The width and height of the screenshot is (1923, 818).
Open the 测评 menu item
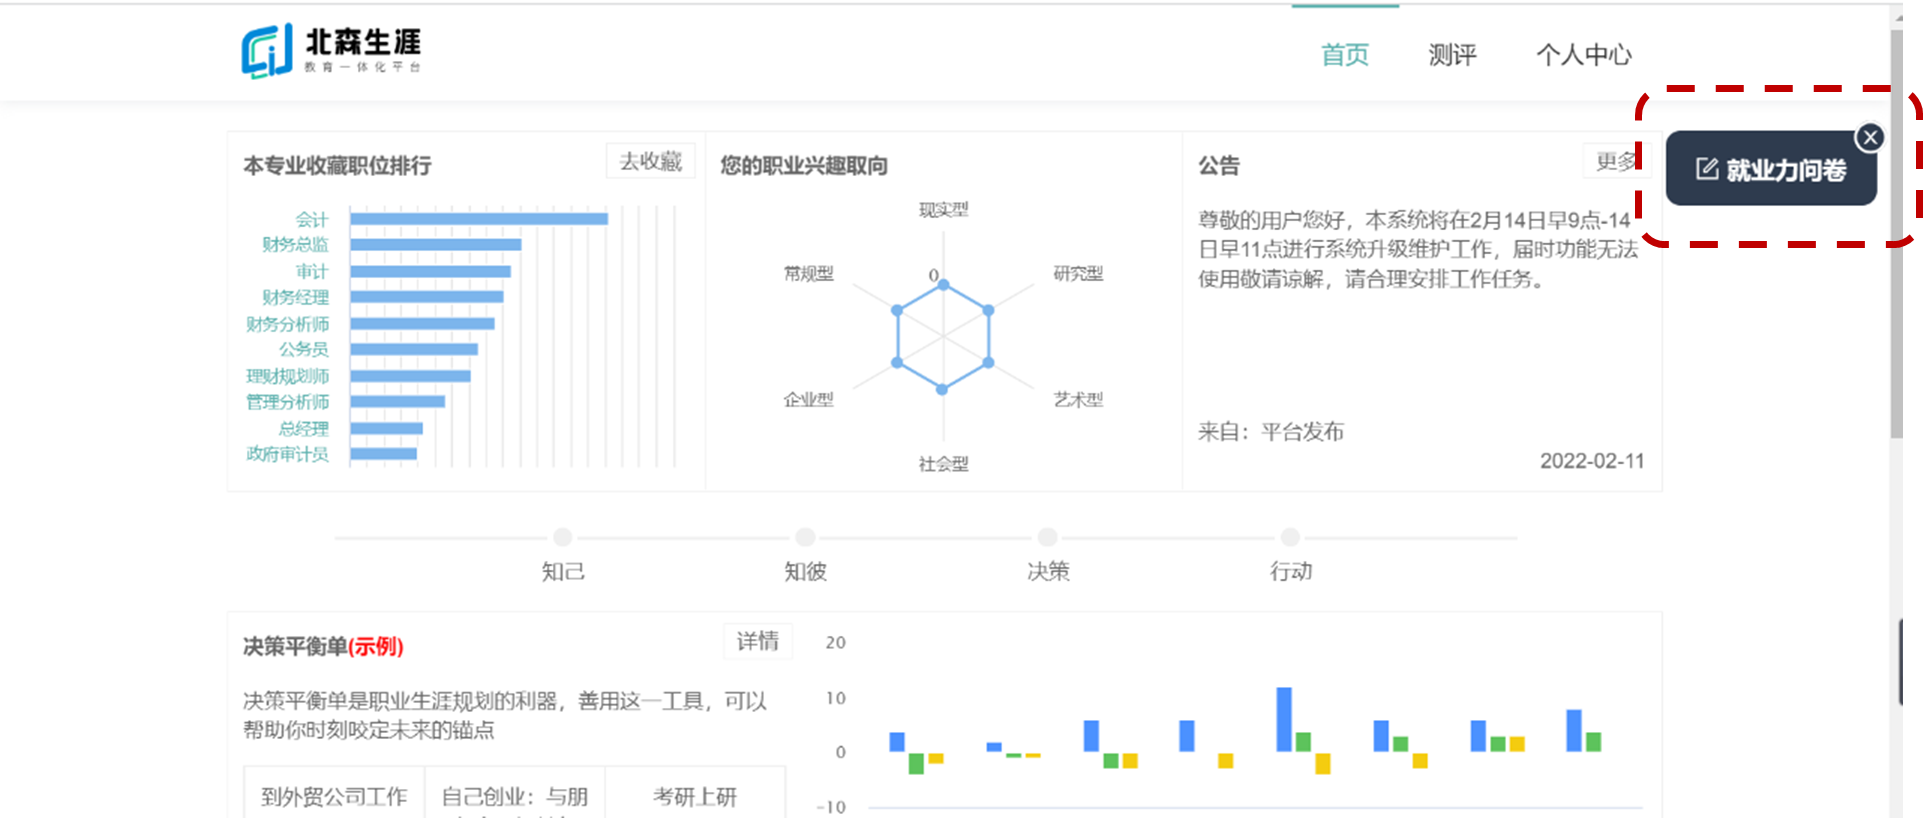point(1452,55)
